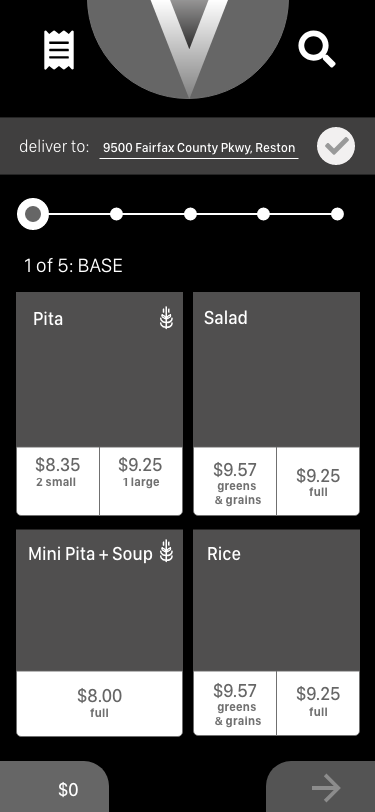Tap the search magnifier icon
The height and width of the screenshot is (812, 375).
(x=317, y=49)
